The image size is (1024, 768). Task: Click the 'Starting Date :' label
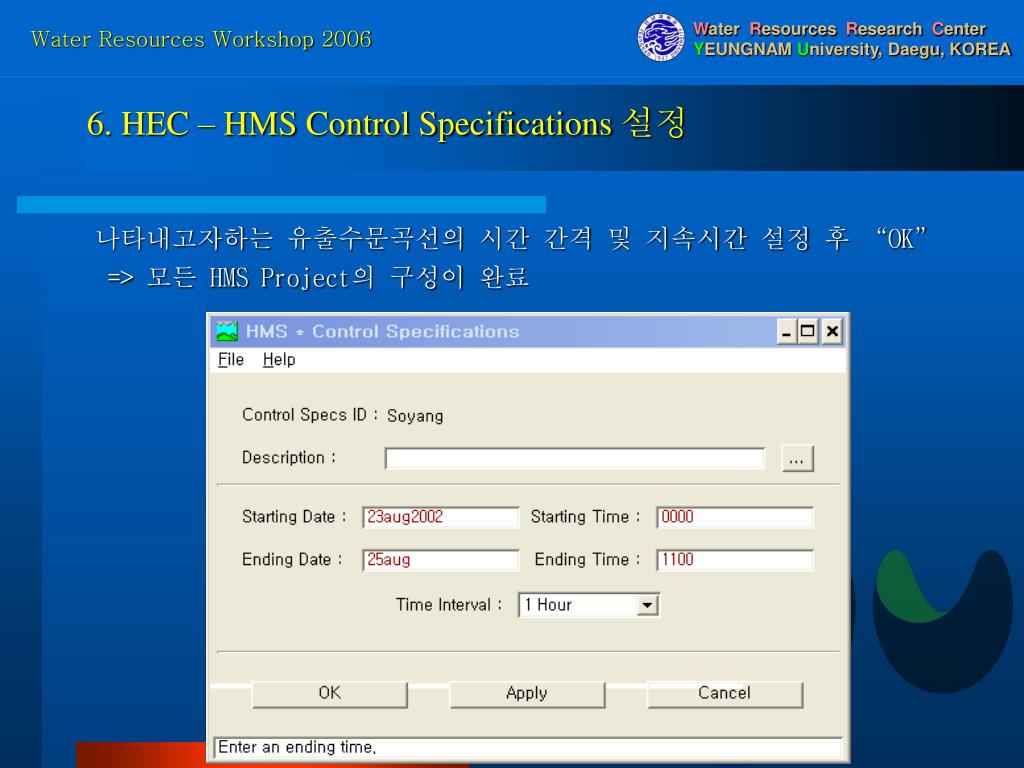[x=294, y=517]
